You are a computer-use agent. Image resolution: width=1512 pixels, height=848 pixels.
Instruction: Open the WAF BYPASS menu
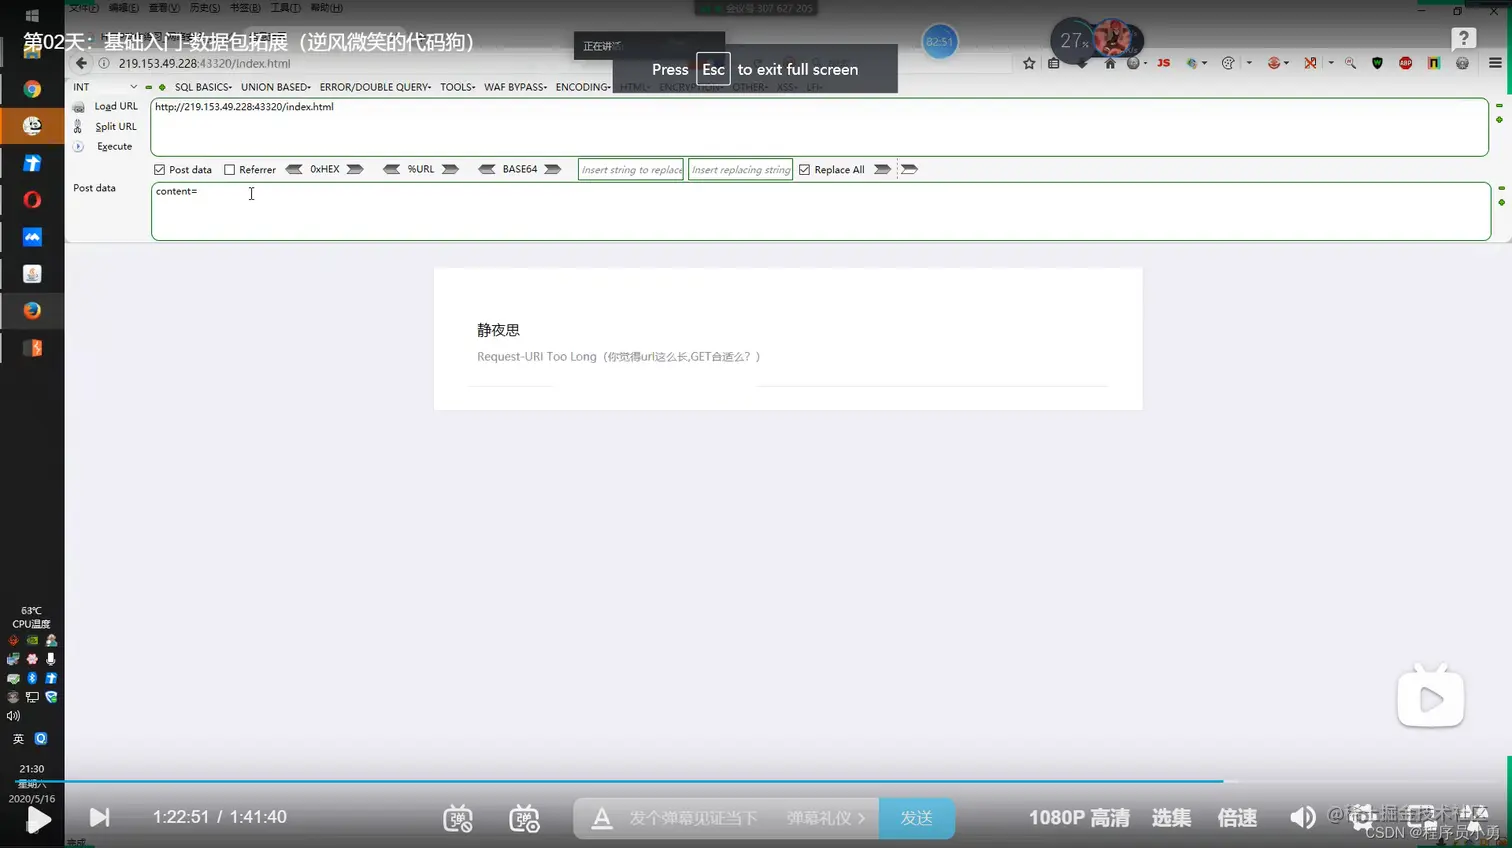[515, 87]
